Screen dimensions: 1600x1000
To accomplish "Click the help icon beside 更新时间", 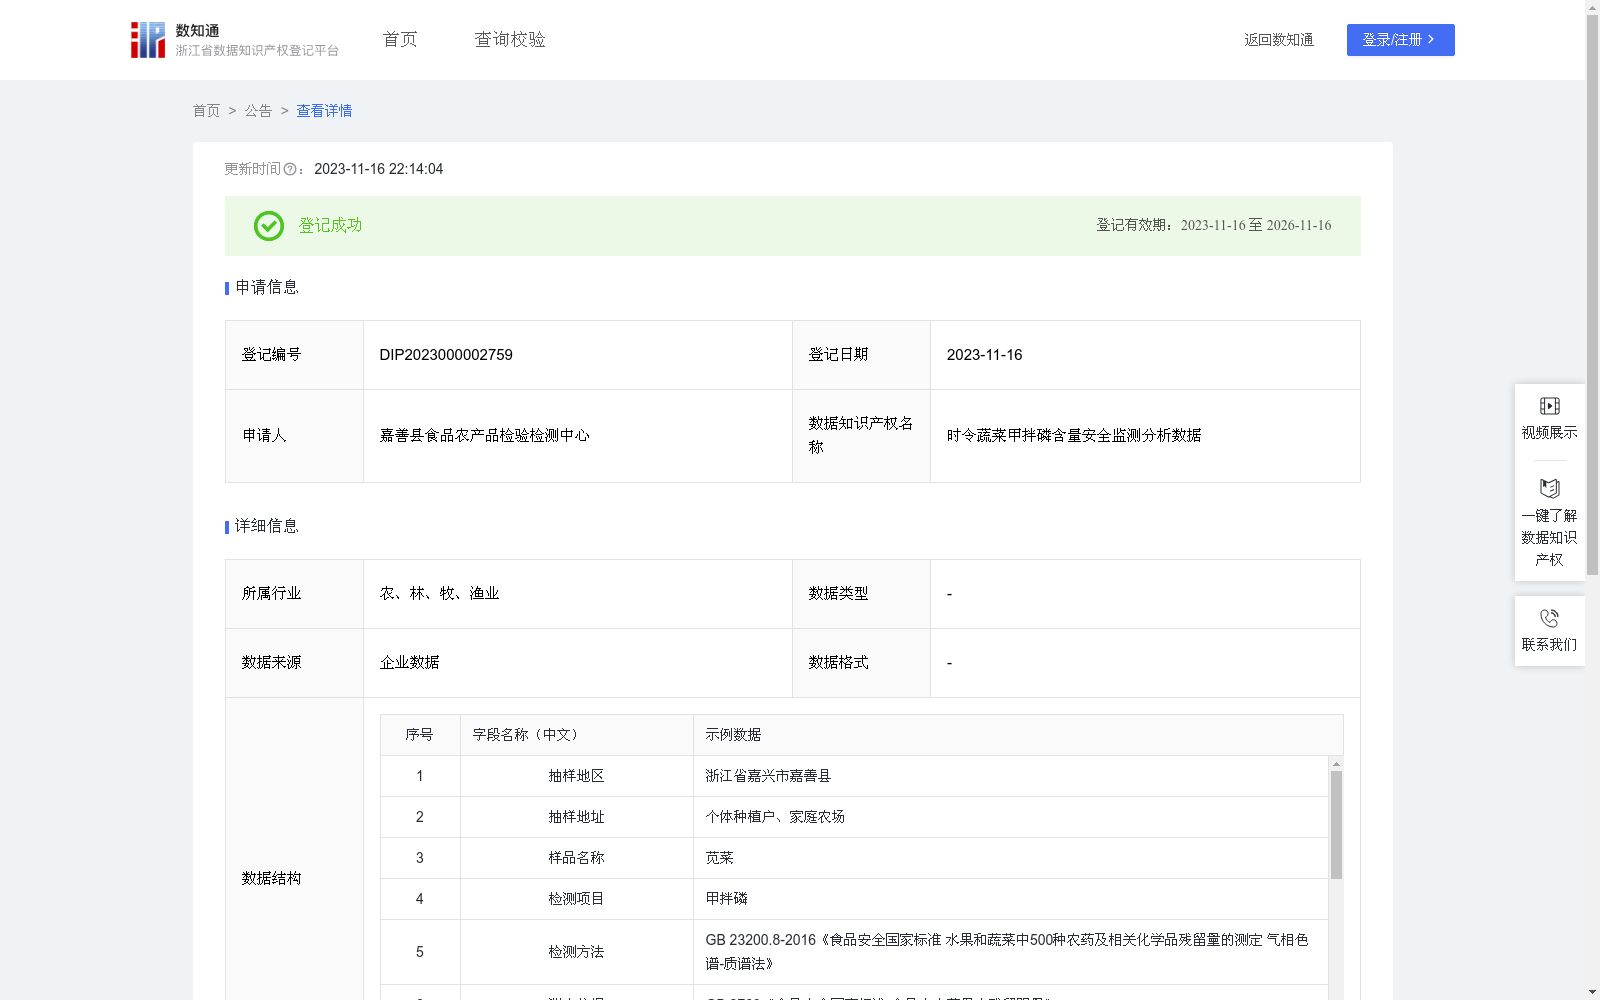I will [290, 170].
